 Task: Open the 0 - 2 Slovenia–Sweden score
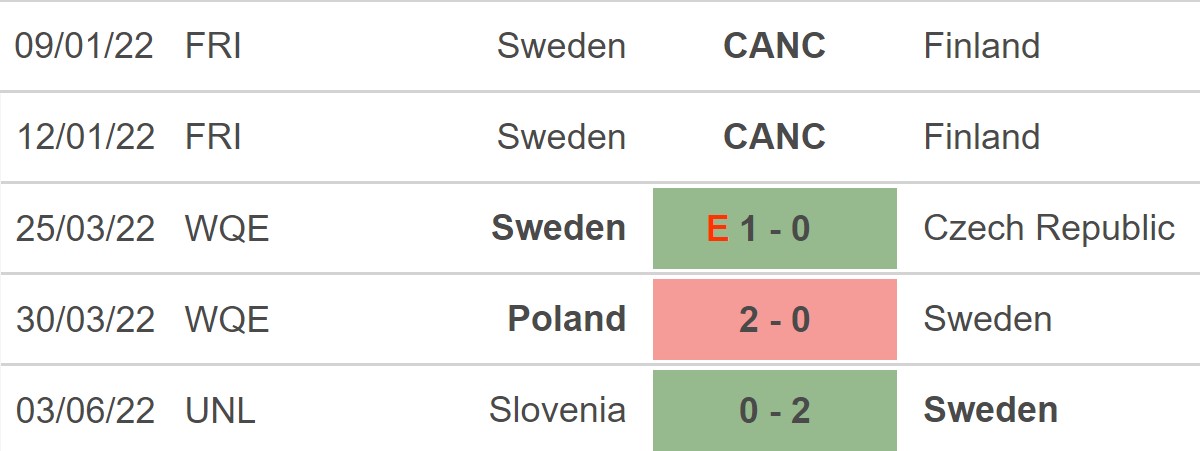775,411
